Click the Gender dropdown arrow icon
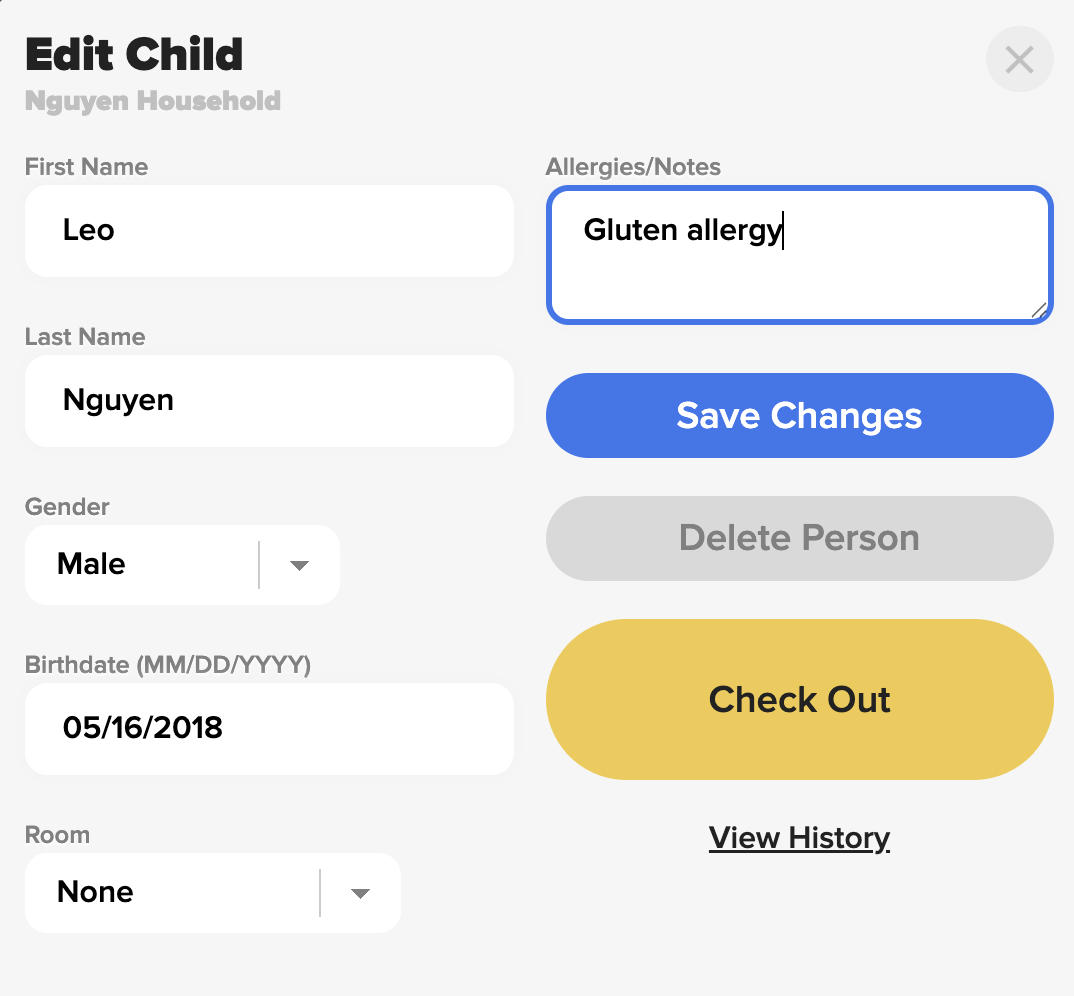This screenshot has height=996, width=1074. point(299,565)
